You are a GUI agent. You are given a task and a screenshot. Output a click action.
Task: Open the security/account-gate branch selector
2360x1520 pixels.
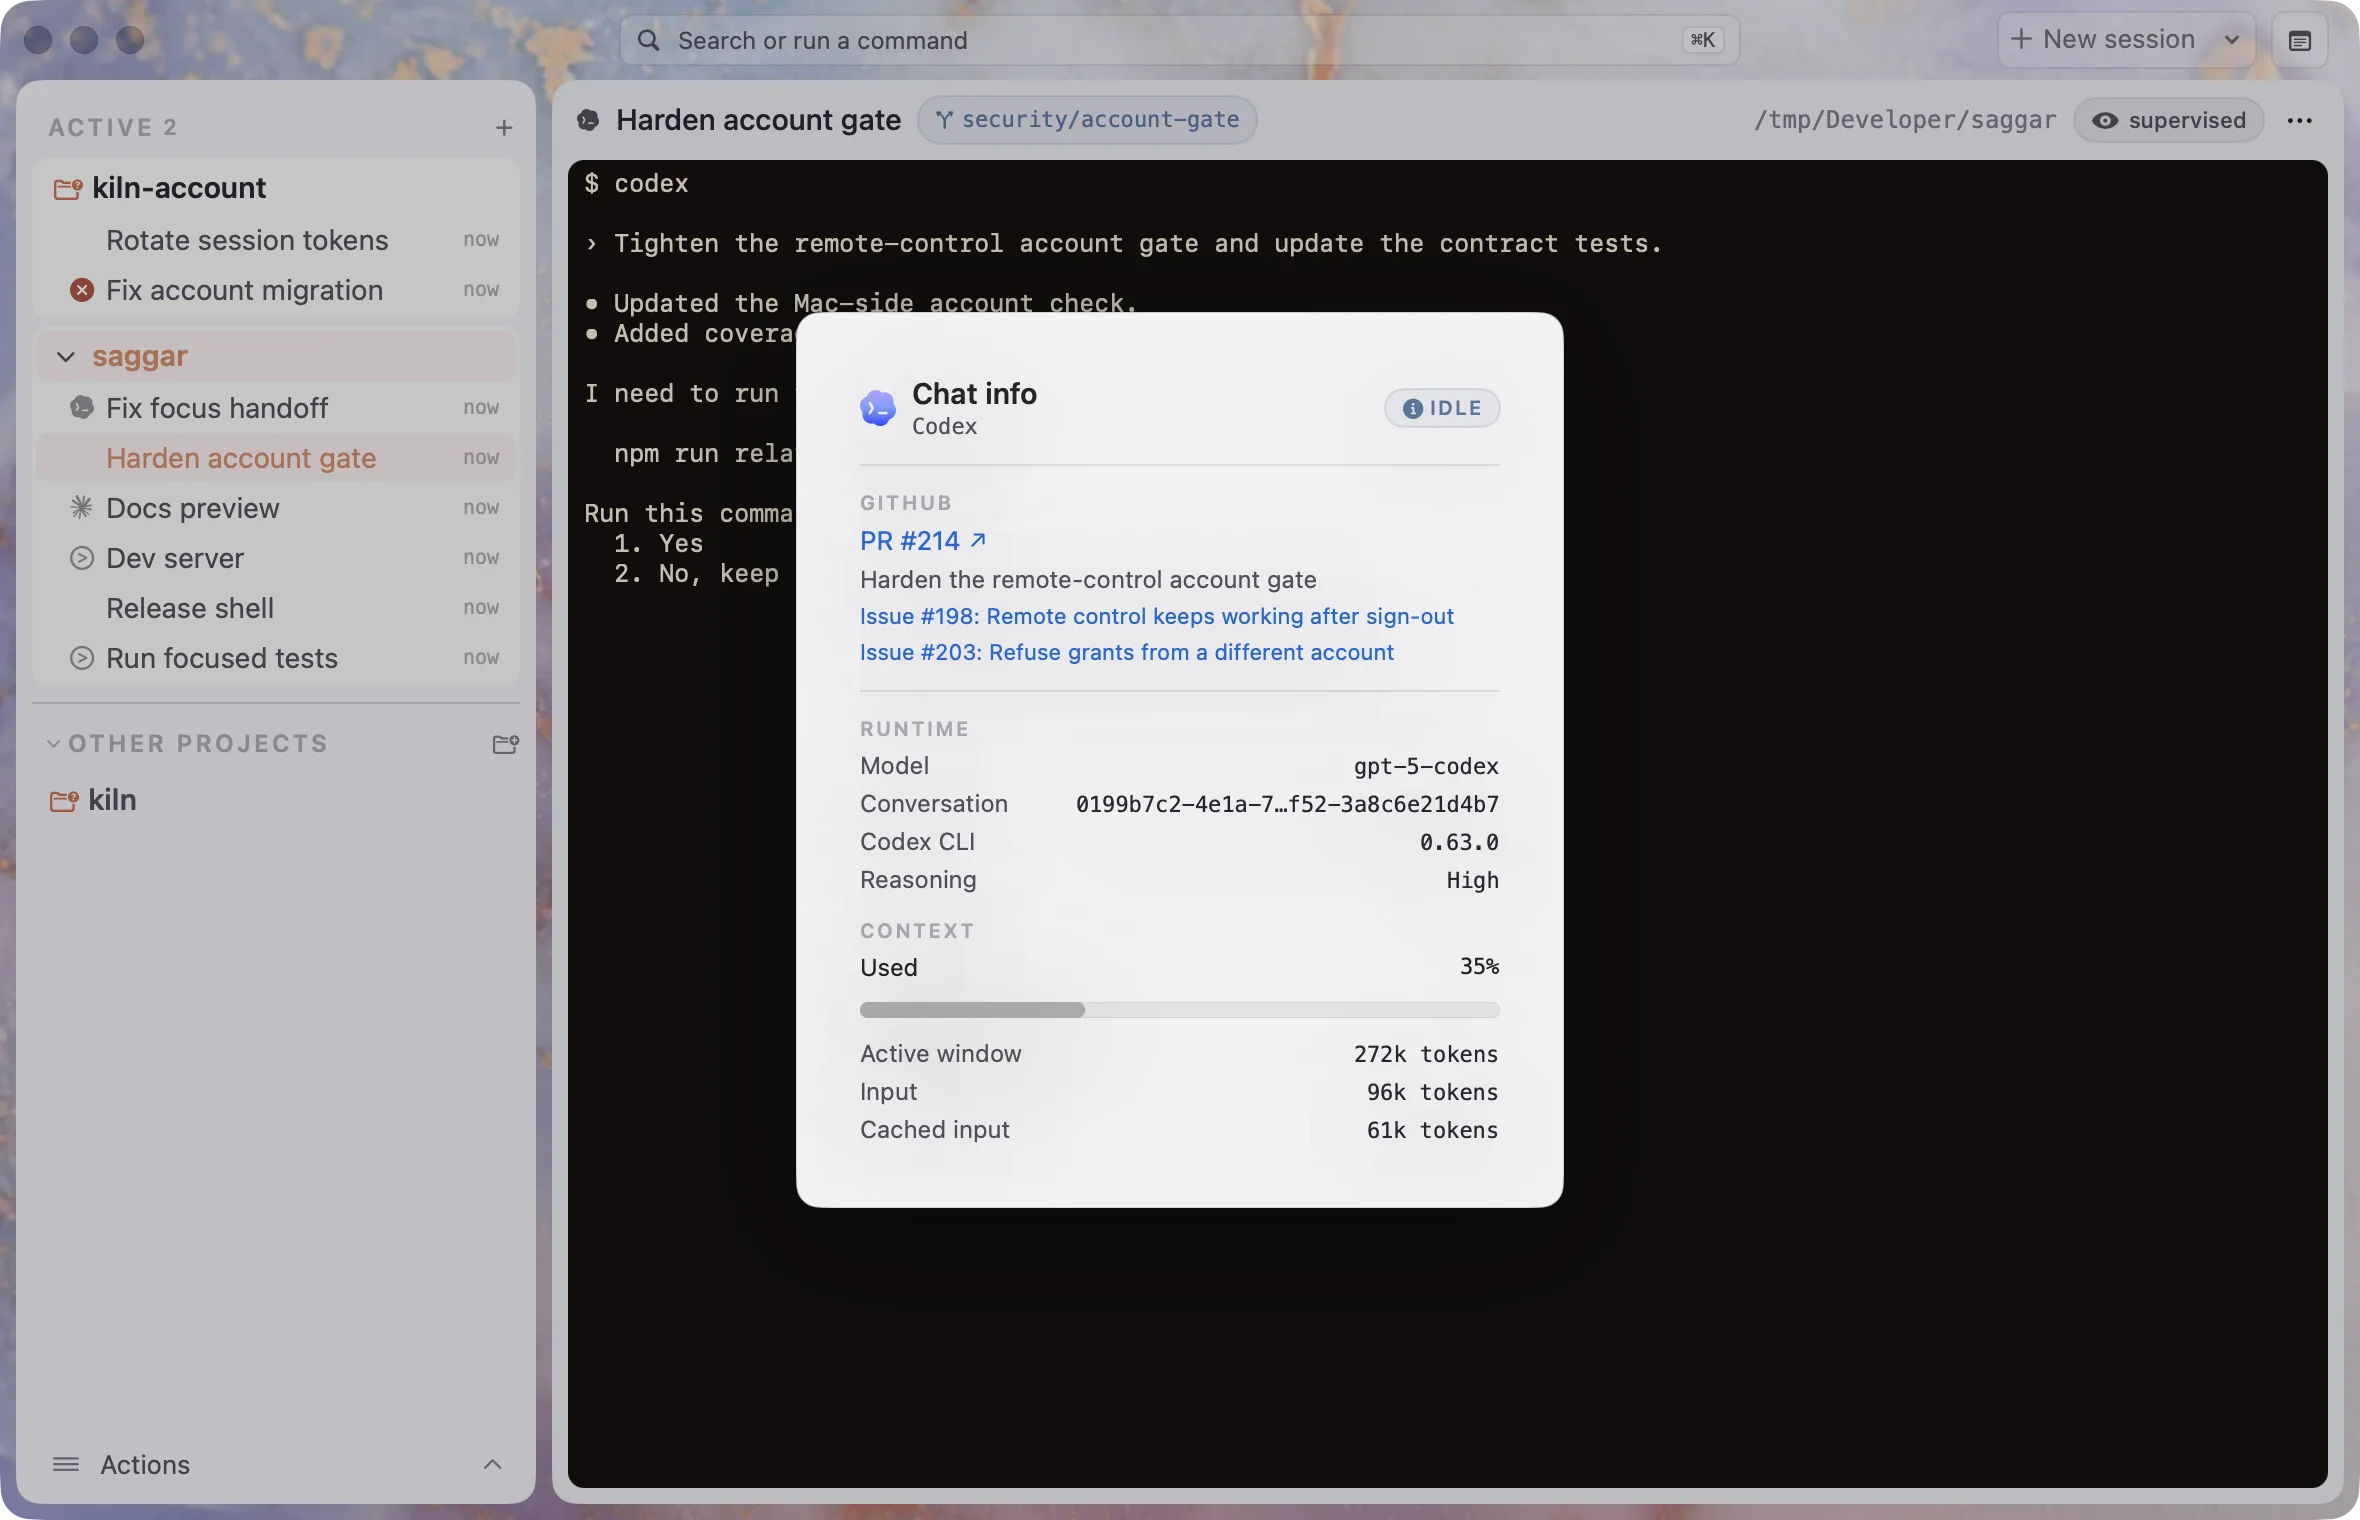tap(1087, 120)
